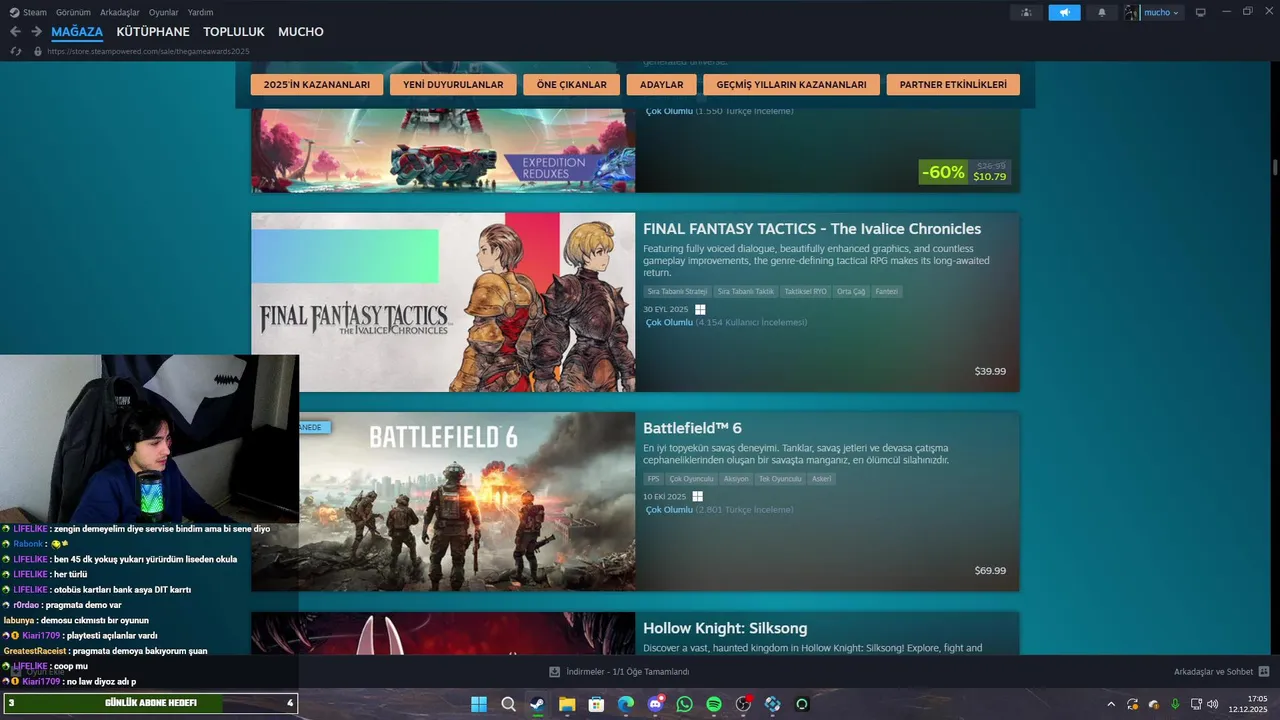Click the page URL lock icon
Screen dimensions: 1280x720
tap(38, 51)
